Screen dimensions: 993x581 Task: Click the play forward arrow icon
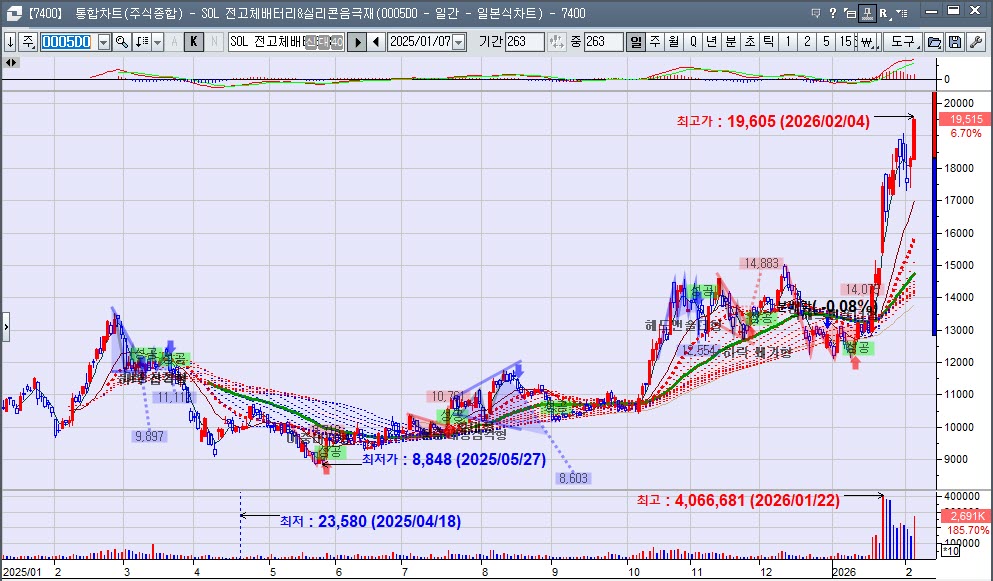[x=357, y=42]
